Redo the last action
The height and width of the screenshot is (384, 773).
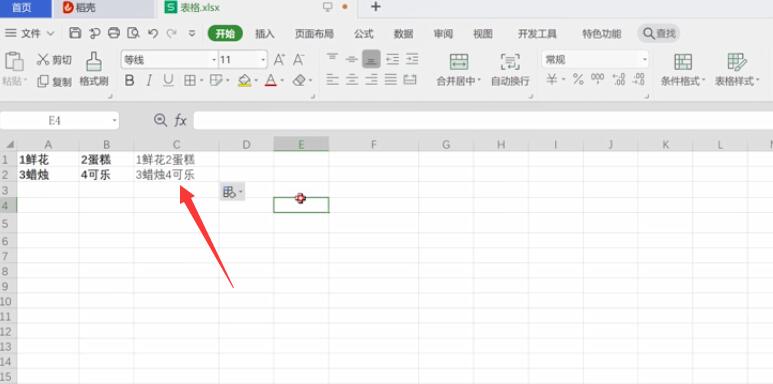coord(172,33)
